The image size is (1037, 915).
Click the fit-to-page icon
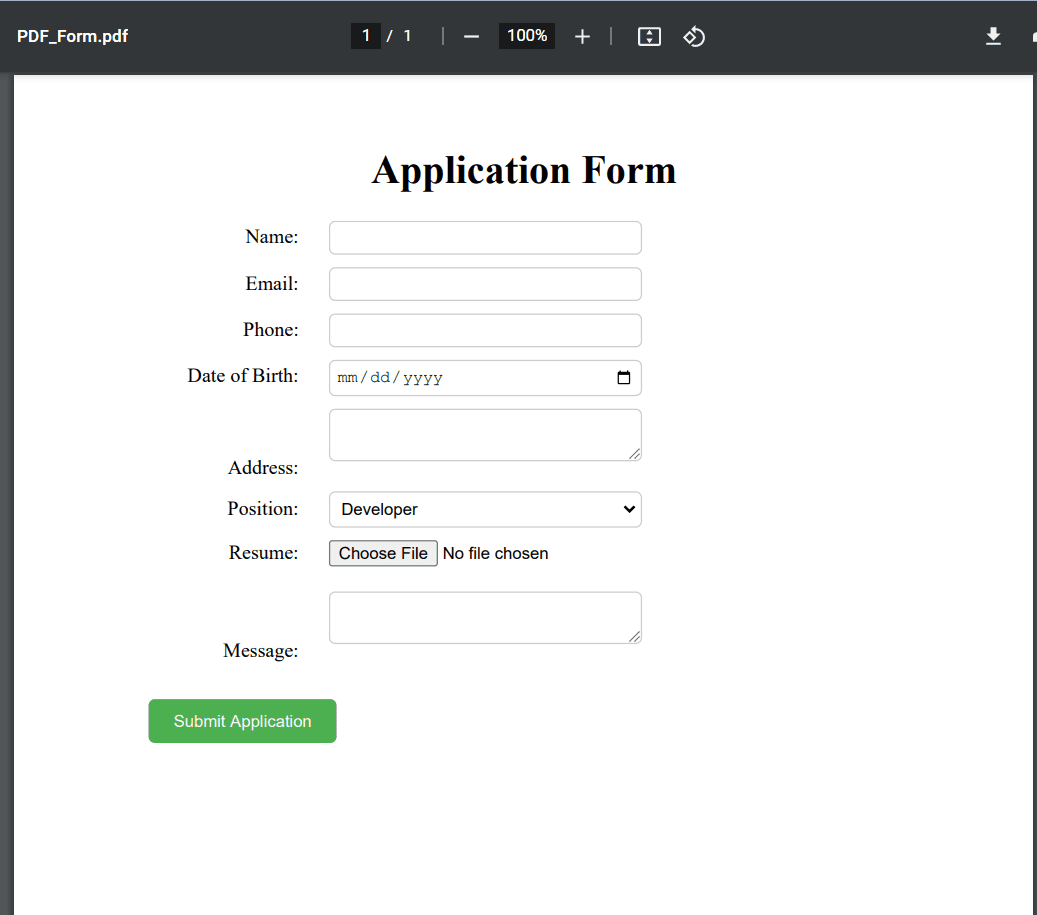click(x=649, y=36)
